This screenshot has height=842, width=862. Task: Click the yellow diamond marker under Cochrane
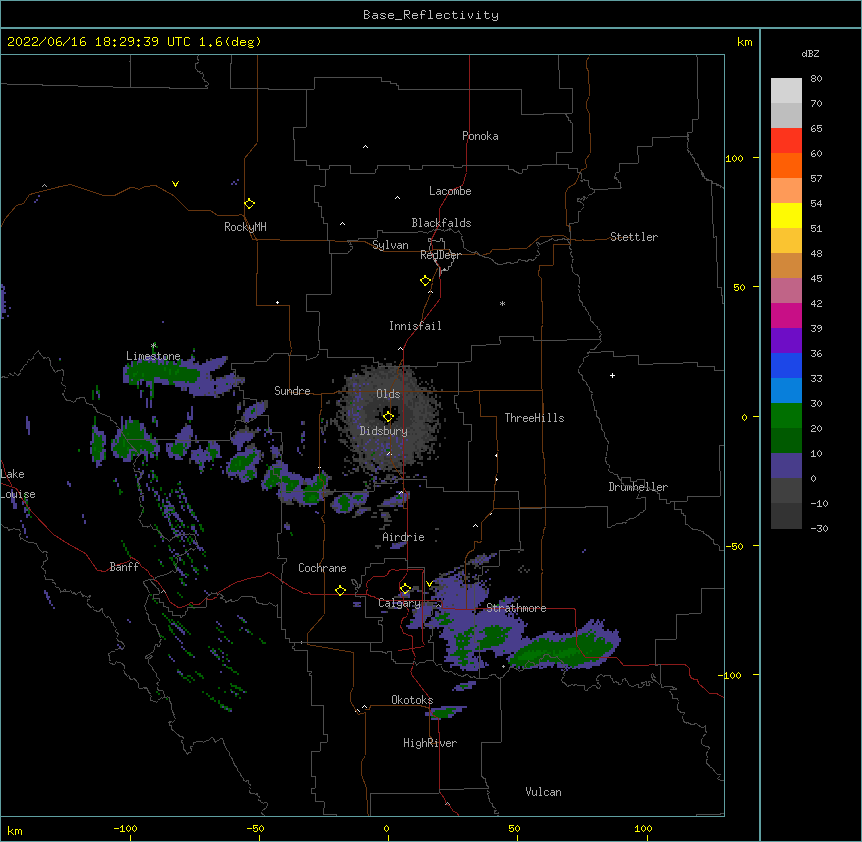pyautogui.click(x=340, y=590)
